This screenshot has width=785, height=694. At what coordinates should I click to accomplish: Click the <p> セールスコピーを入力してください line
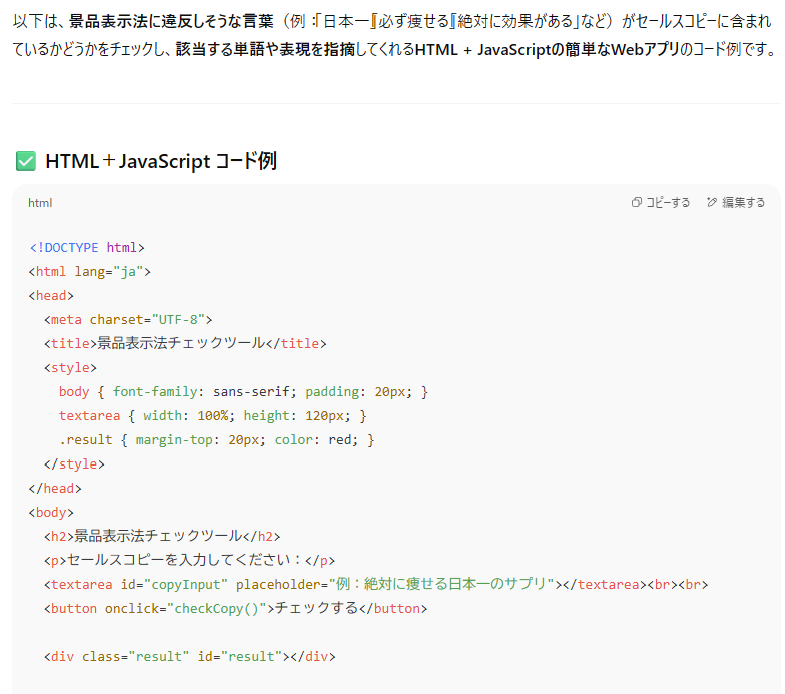(x=189, y=560)
